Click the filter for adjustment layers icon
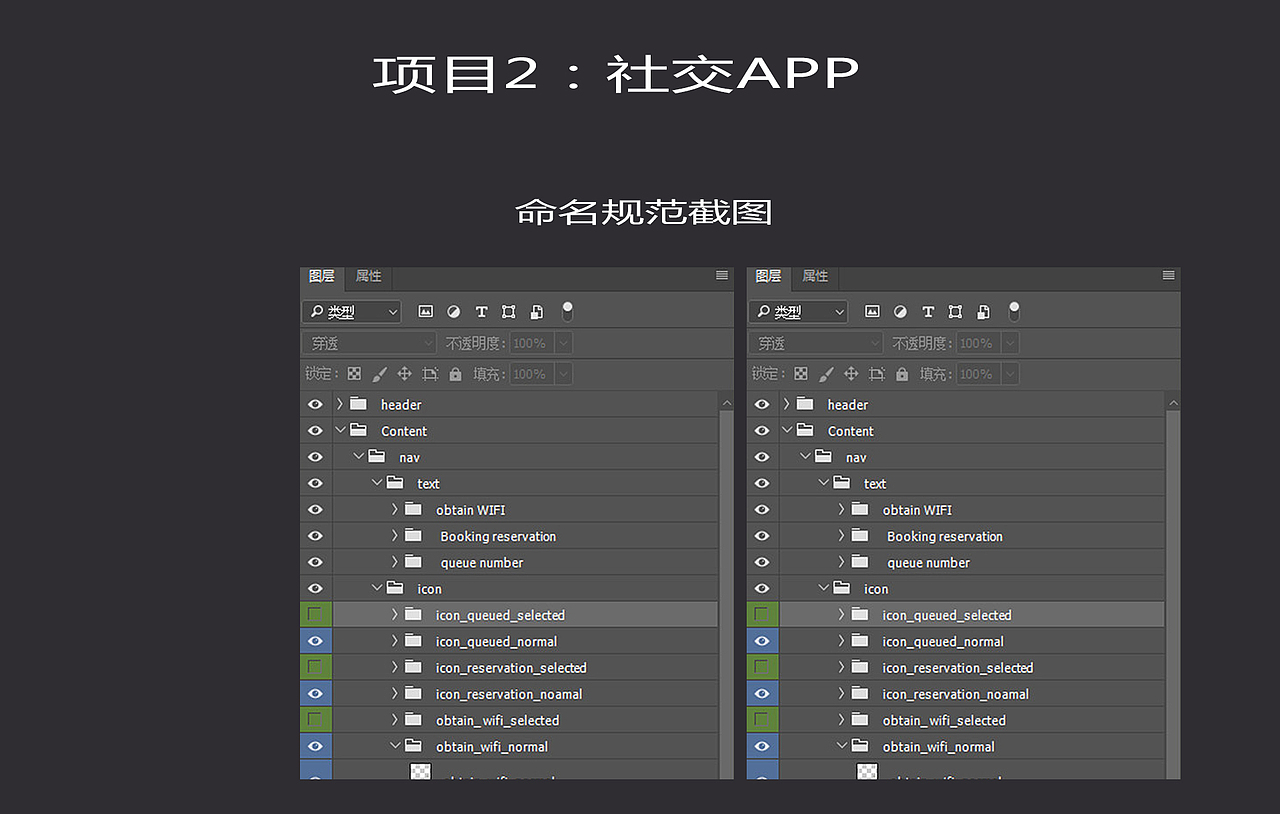The image size is (1280, 814). point(453,311)
